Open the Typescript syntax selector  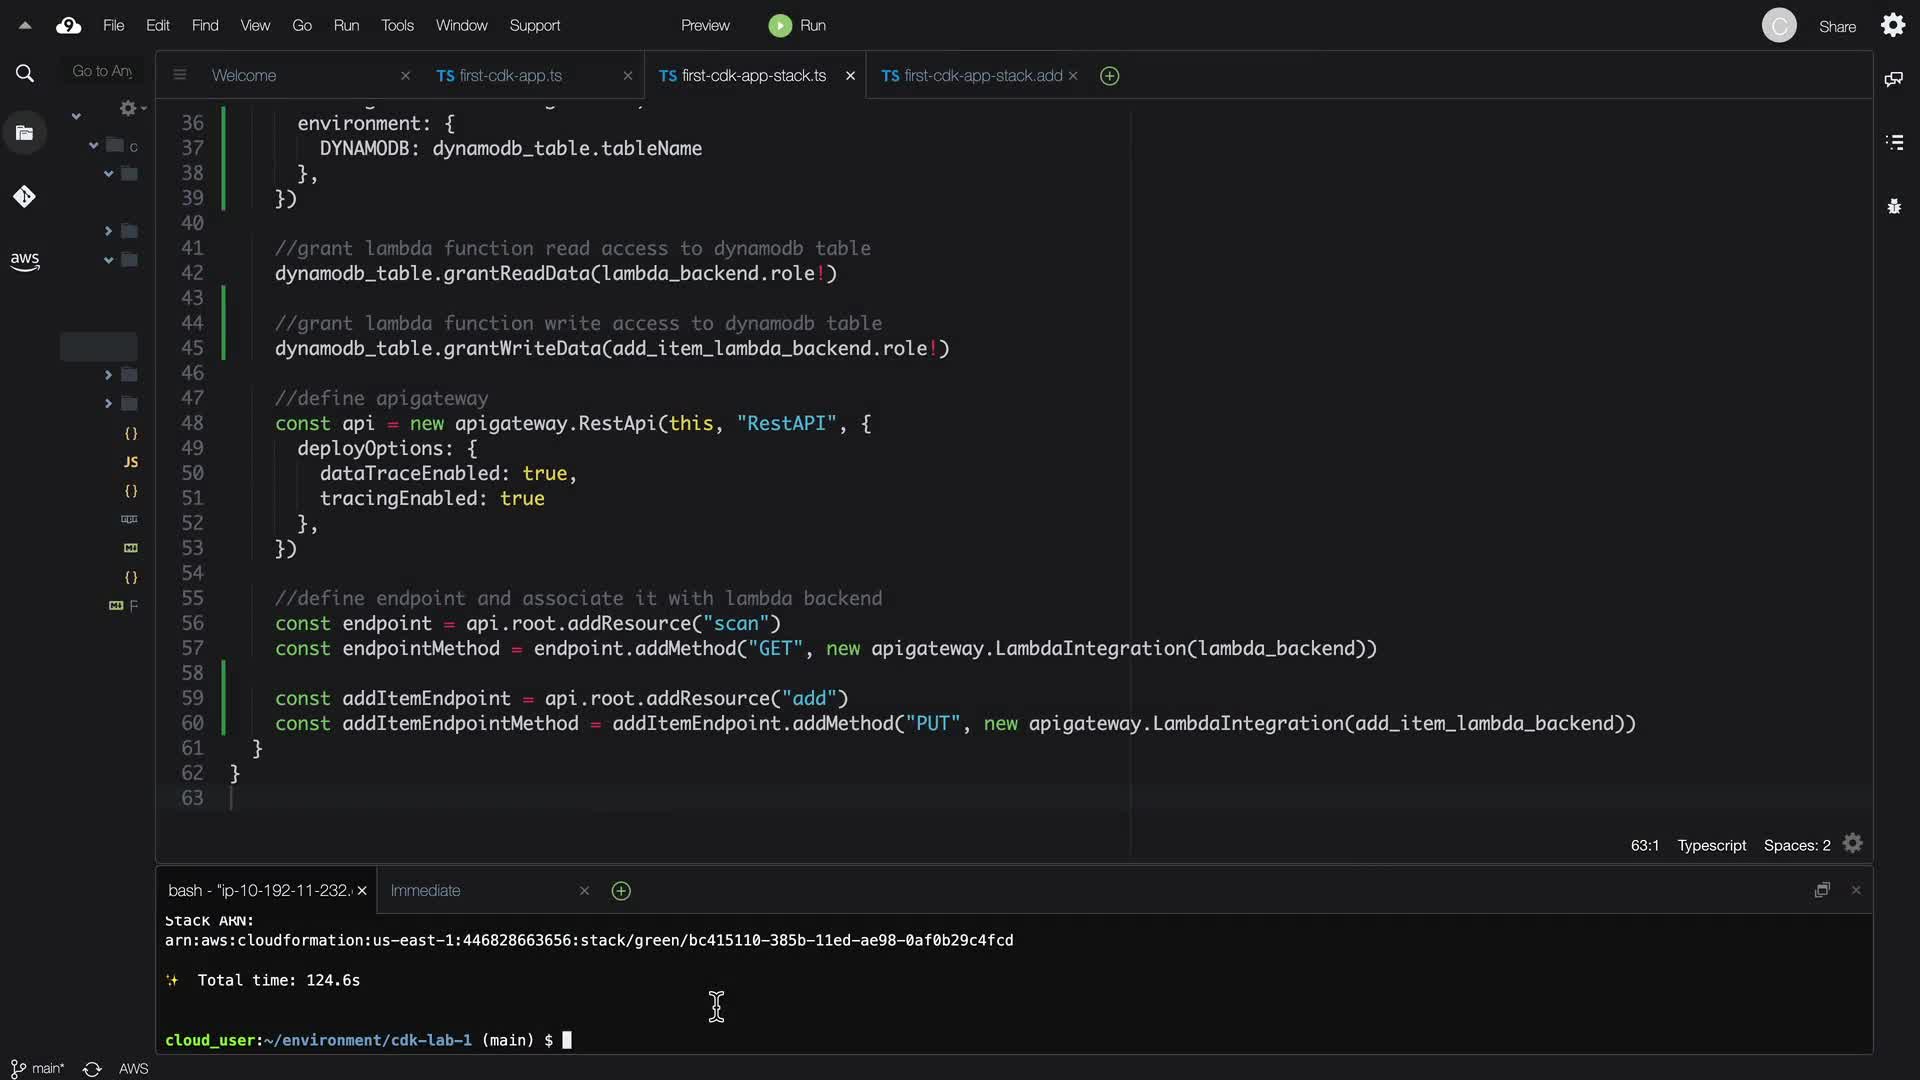tap(1711, 845)
